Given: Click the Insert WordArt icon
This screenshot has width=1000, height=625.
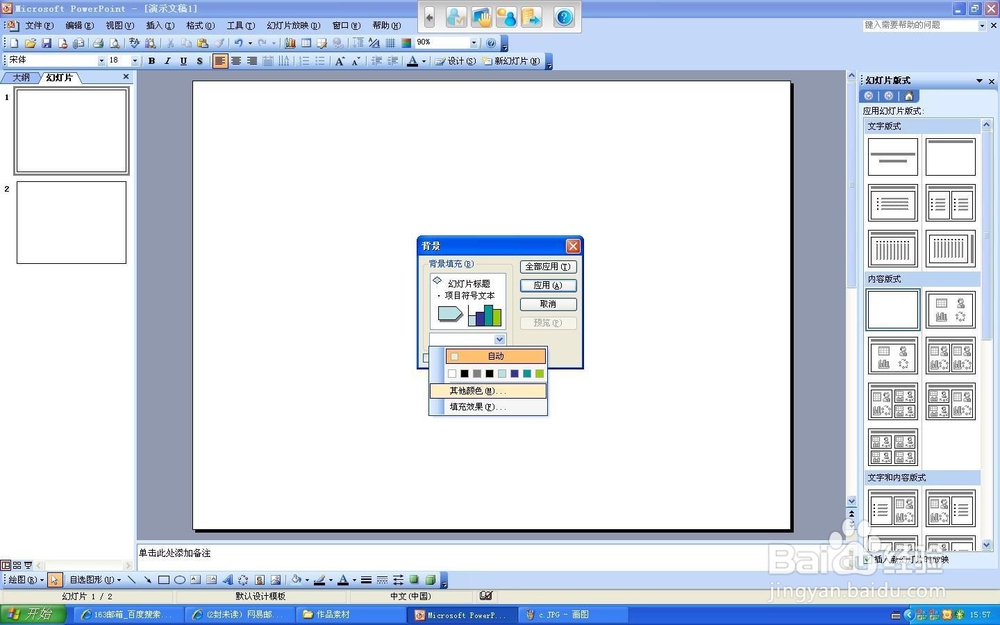Looking at the screenshot, I should click(228, 580).
